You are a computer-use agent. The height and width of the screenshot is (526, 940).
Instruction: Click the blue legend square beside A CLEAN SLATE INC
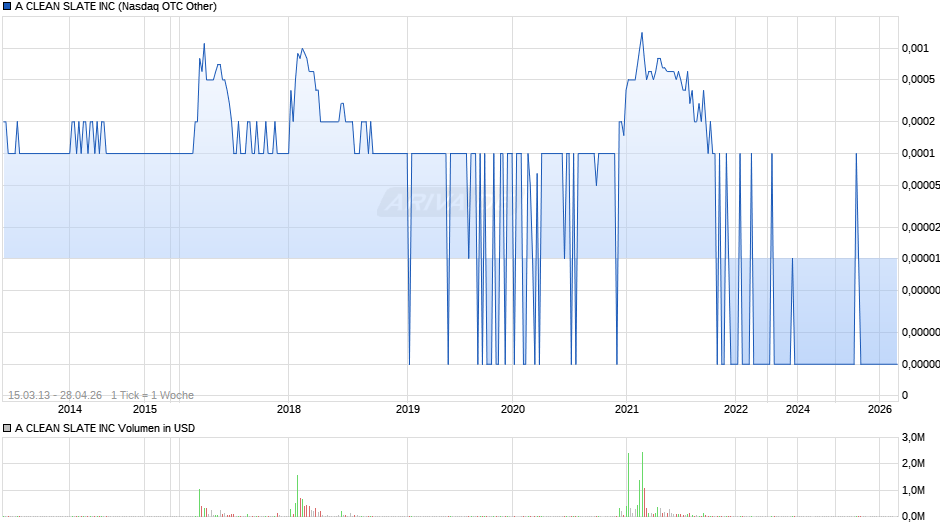coord(7,7)
